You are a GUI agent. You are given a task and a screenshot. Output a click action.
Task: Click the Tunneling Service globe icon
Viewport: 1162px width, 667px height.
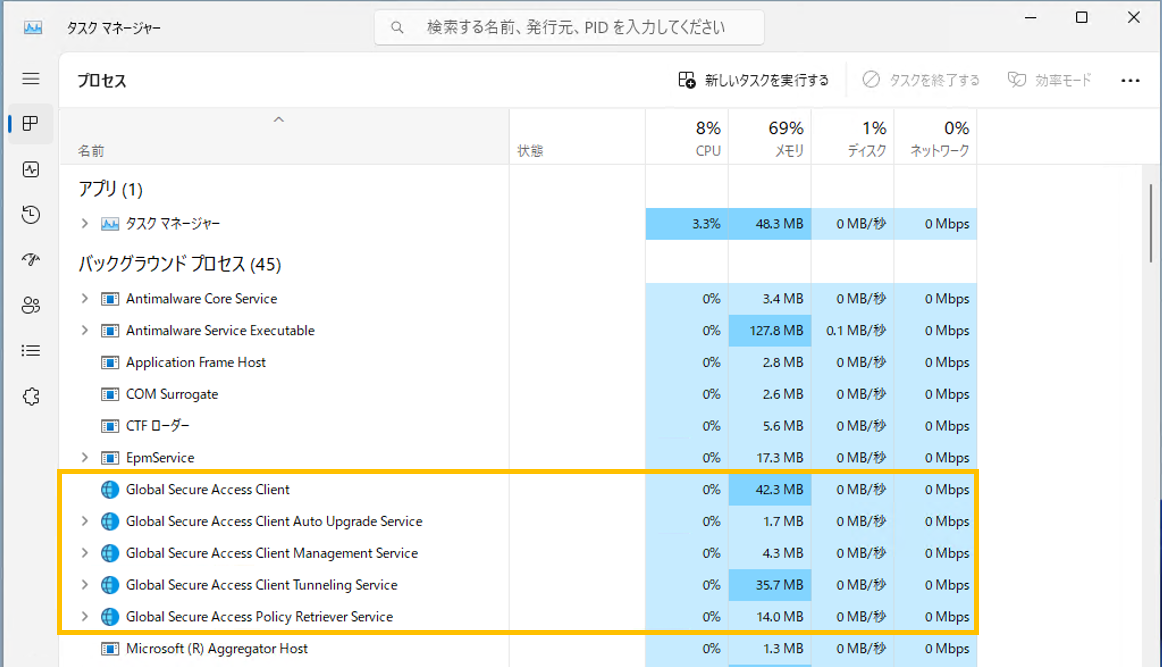click(110, 585)
